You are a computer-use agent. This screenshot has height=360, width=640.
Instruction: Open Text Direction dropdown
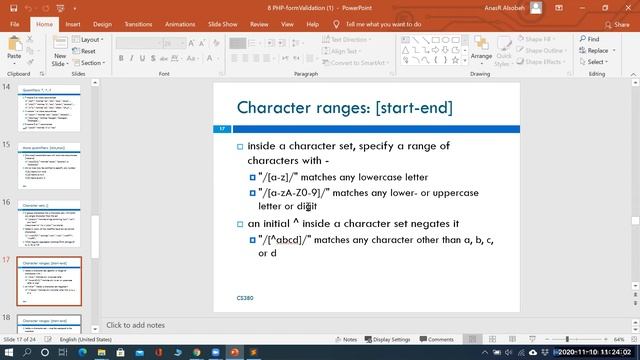347,39
